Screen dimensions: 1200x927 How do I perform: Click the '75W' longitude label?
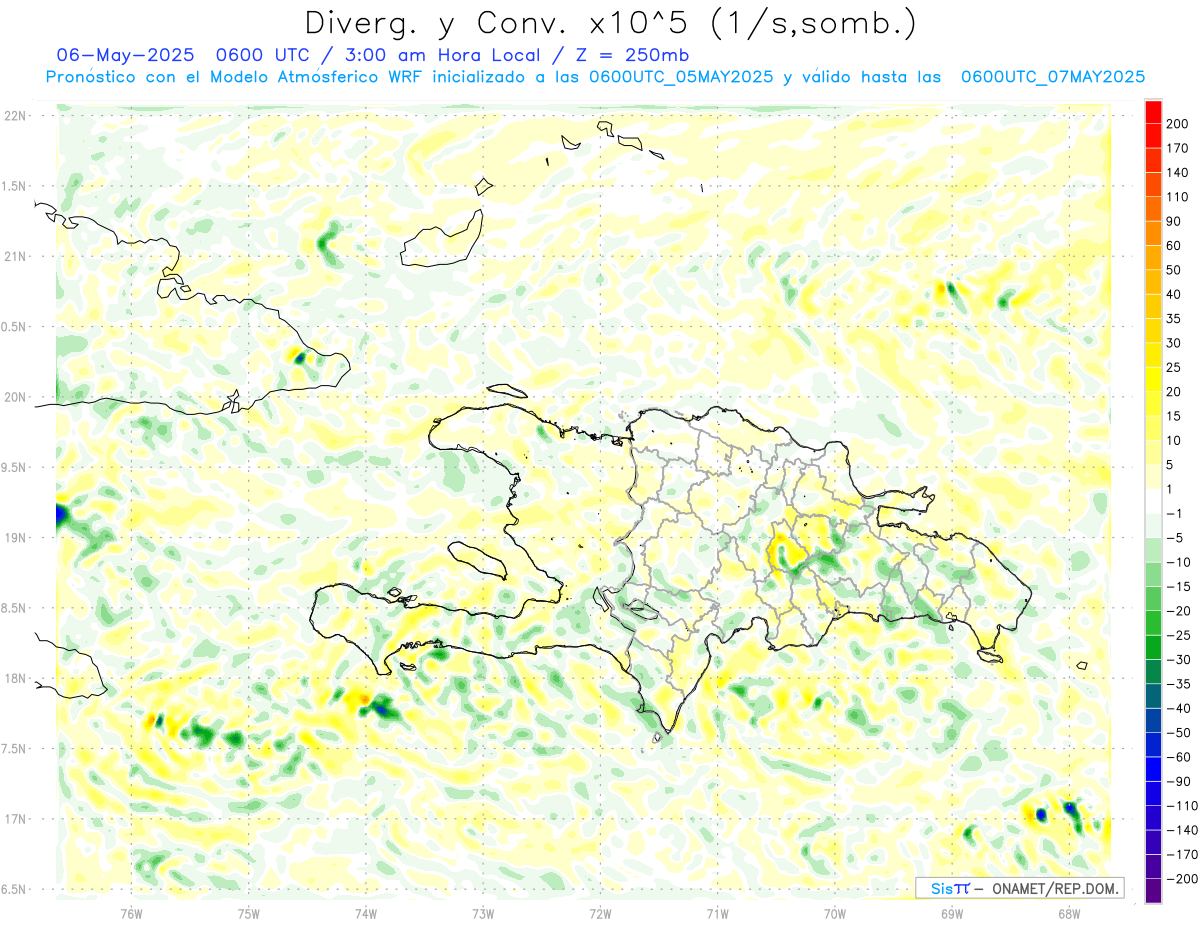249,913
